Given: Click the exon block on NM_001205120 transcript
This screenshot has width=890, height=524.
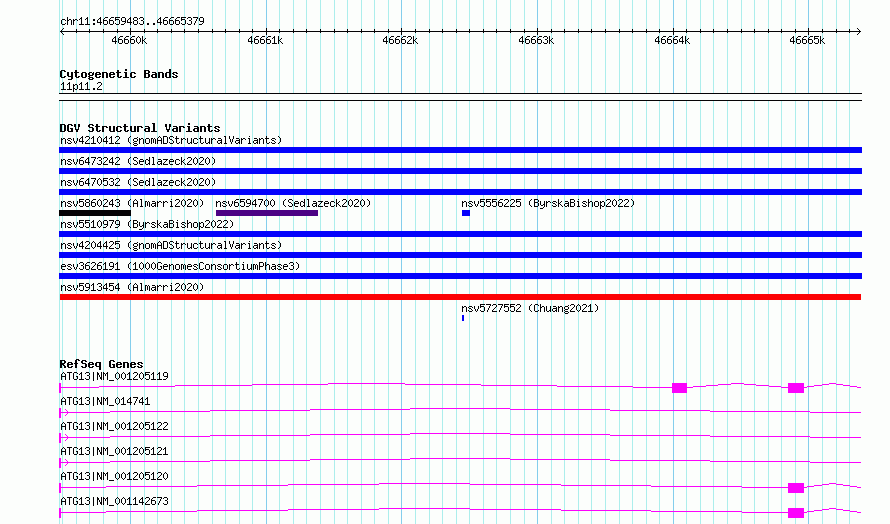Looking at the screenshot, I should pyautogui.click(x=796, y=488).
